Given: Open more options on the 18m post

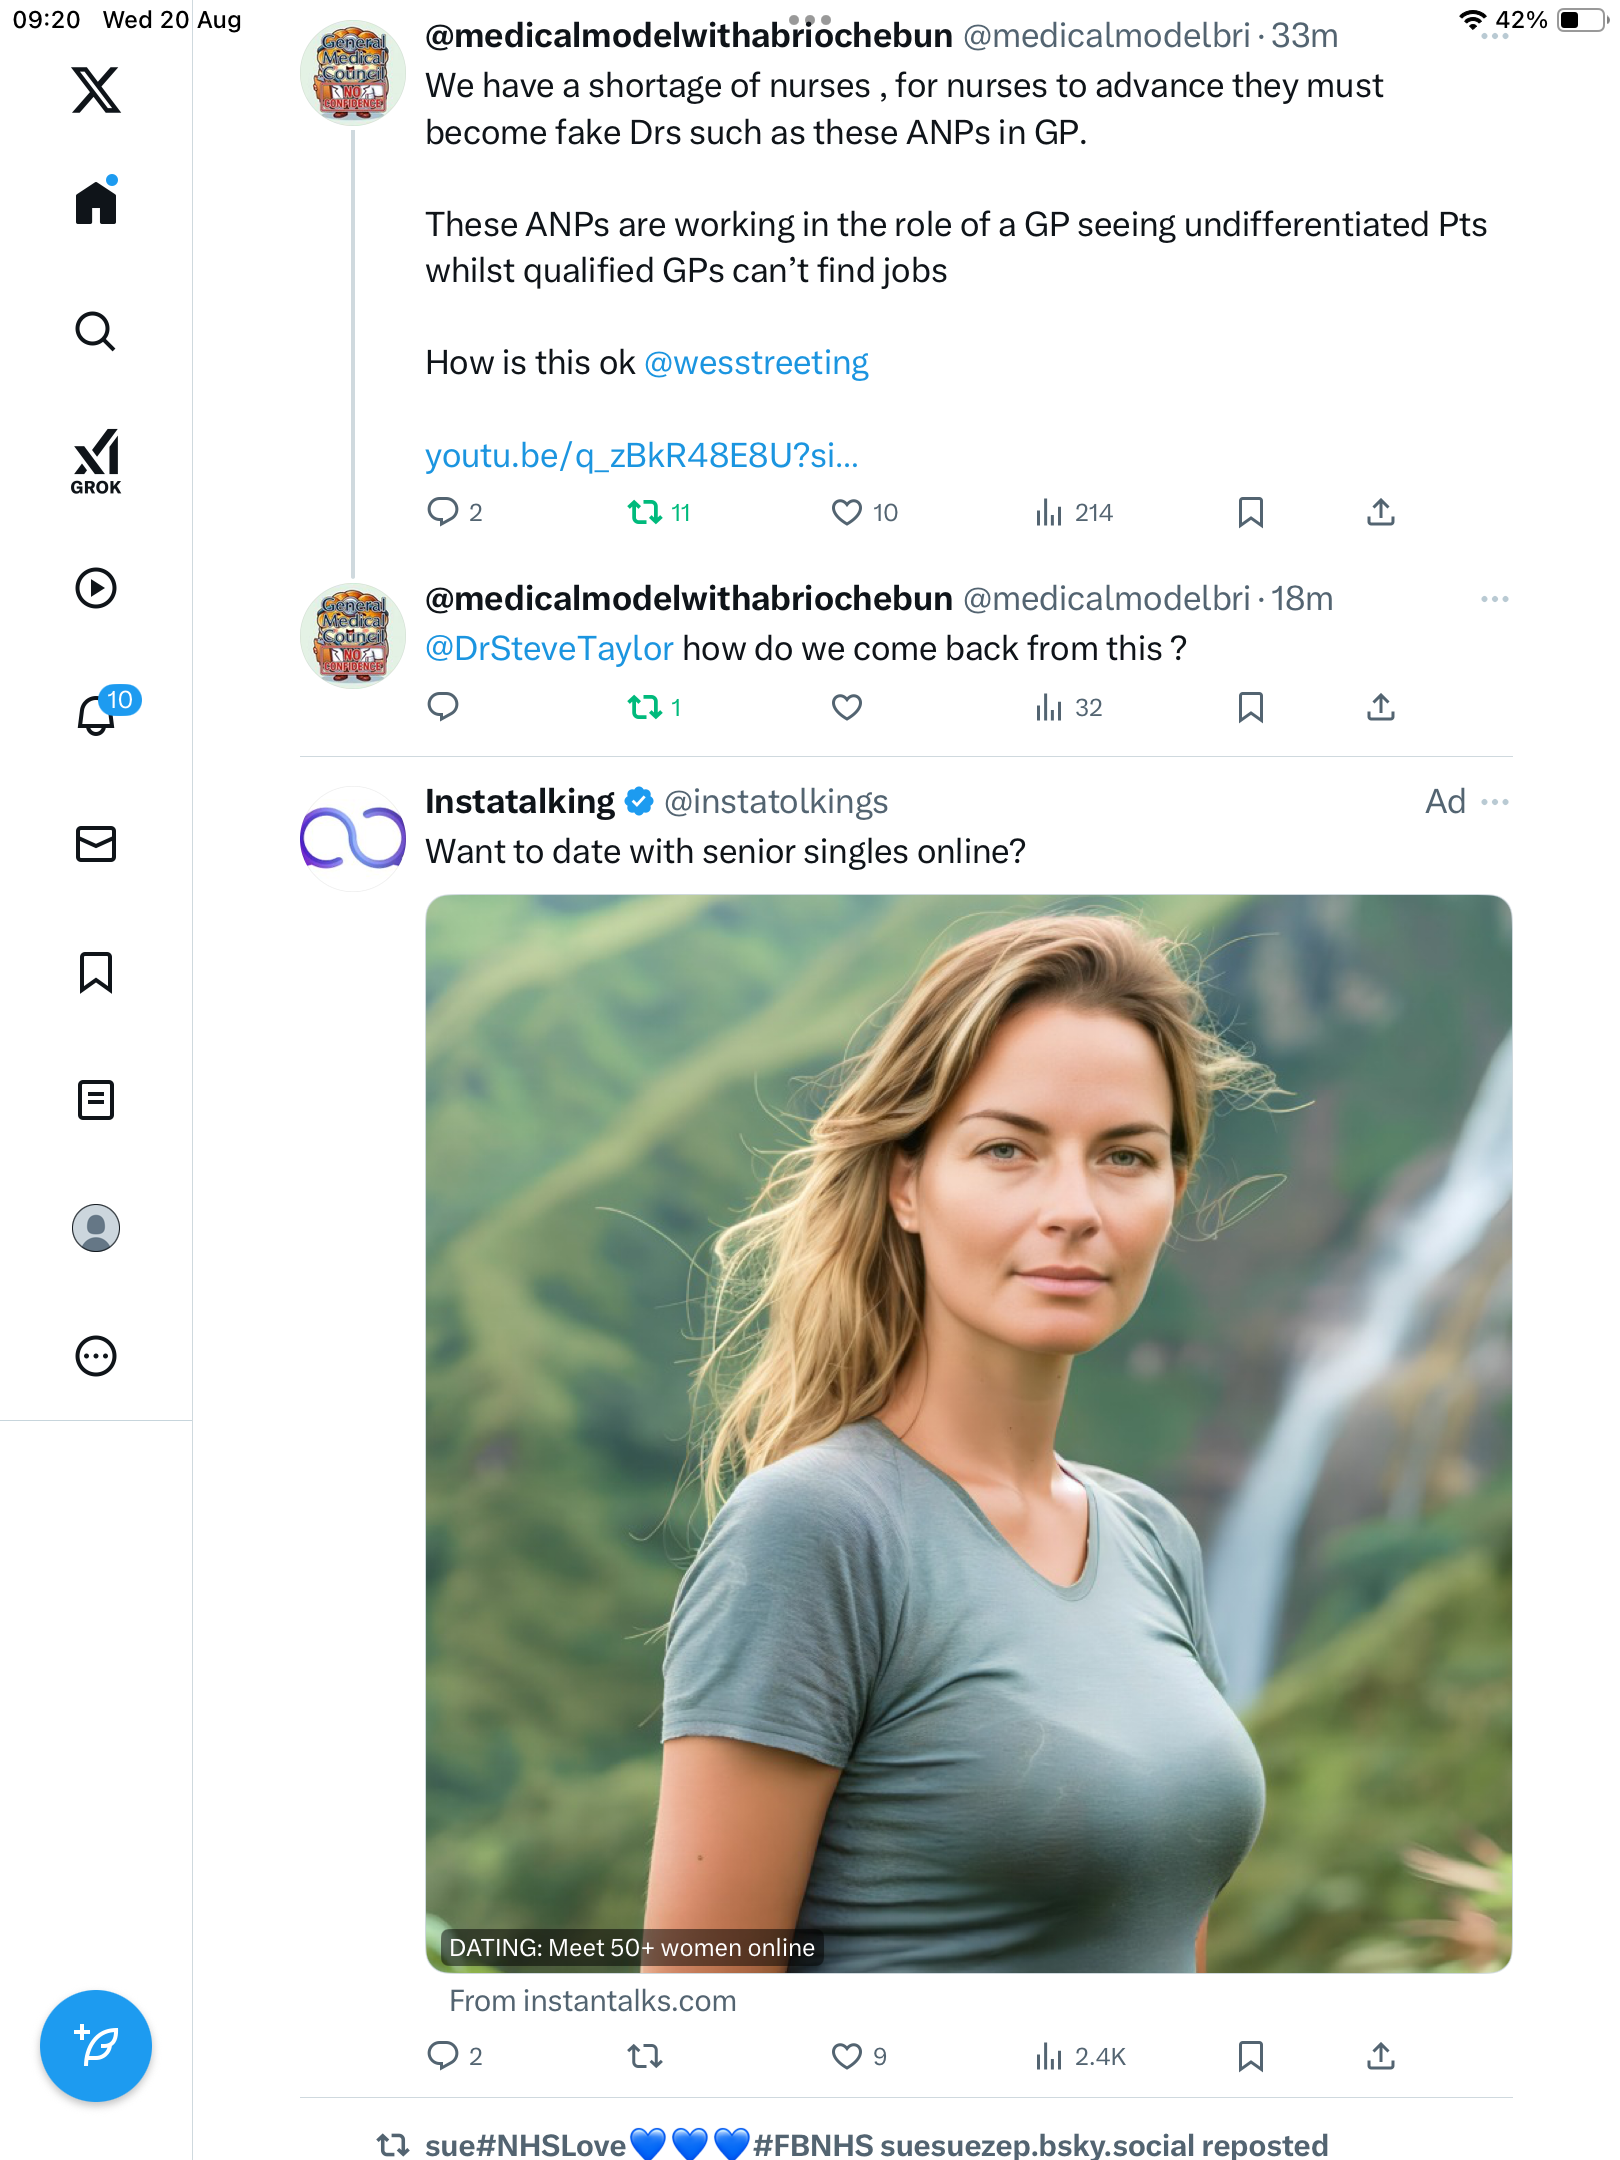Looking at the screenshot, I should point(1495,599).
